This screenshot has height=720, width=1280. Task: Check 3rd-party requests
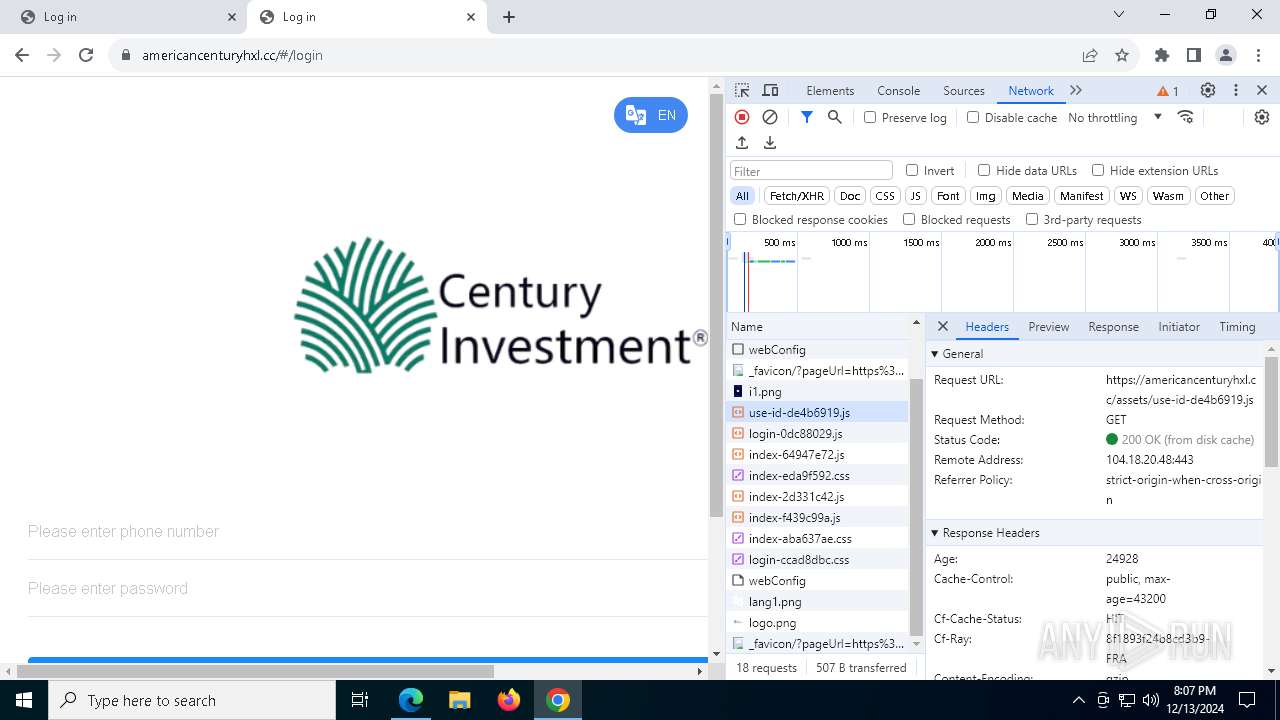click(1032, 219)
